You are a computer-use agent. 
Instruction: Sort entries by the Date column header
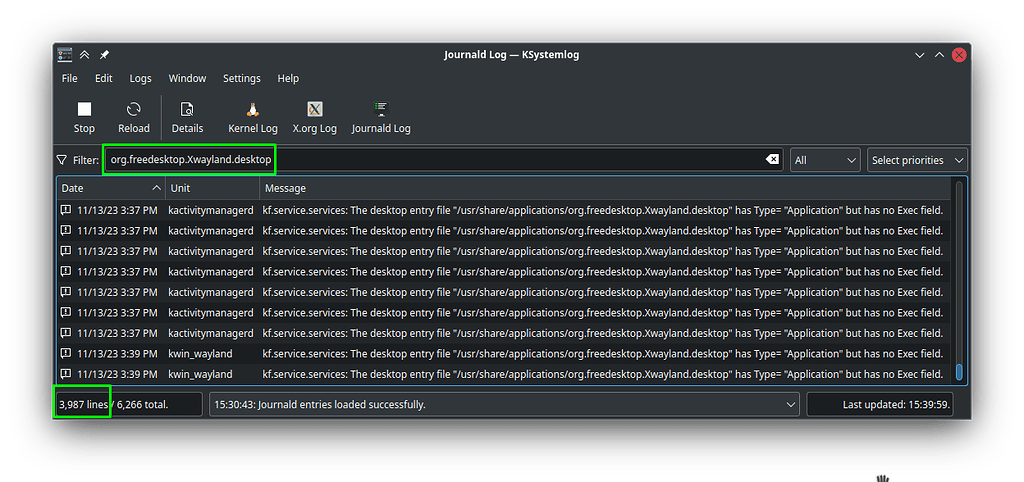[x=110, y=188]
